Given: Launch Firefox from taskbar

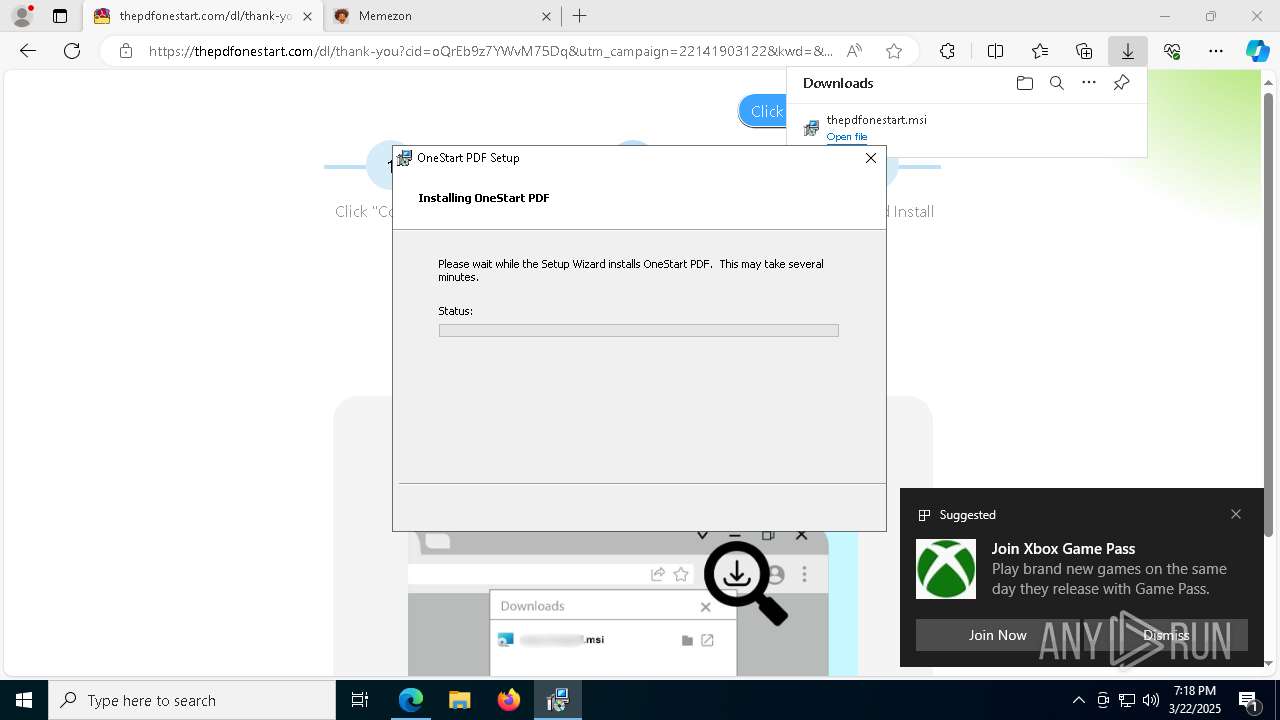Looking at the screenshot, I should click(509, 700).
